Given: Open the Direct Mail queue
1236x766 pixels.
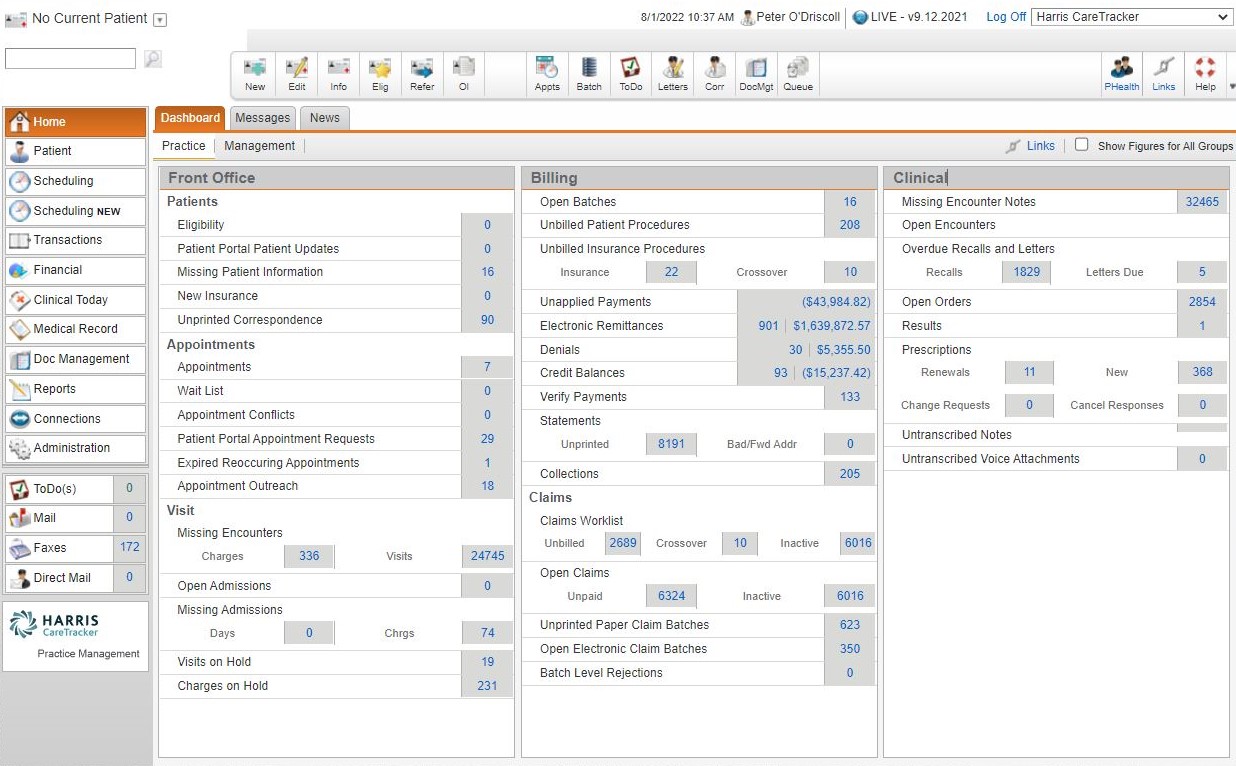Looking at the screenshot, I should pos(75,578).
